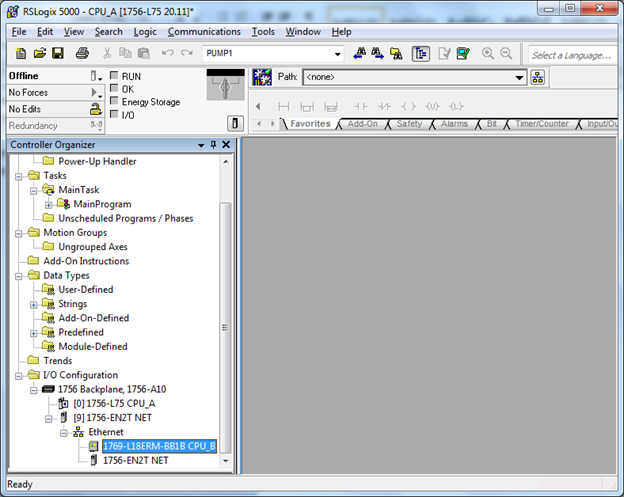Collapse the Tasks folder node
624x497 pixels.
pos(18,176)
